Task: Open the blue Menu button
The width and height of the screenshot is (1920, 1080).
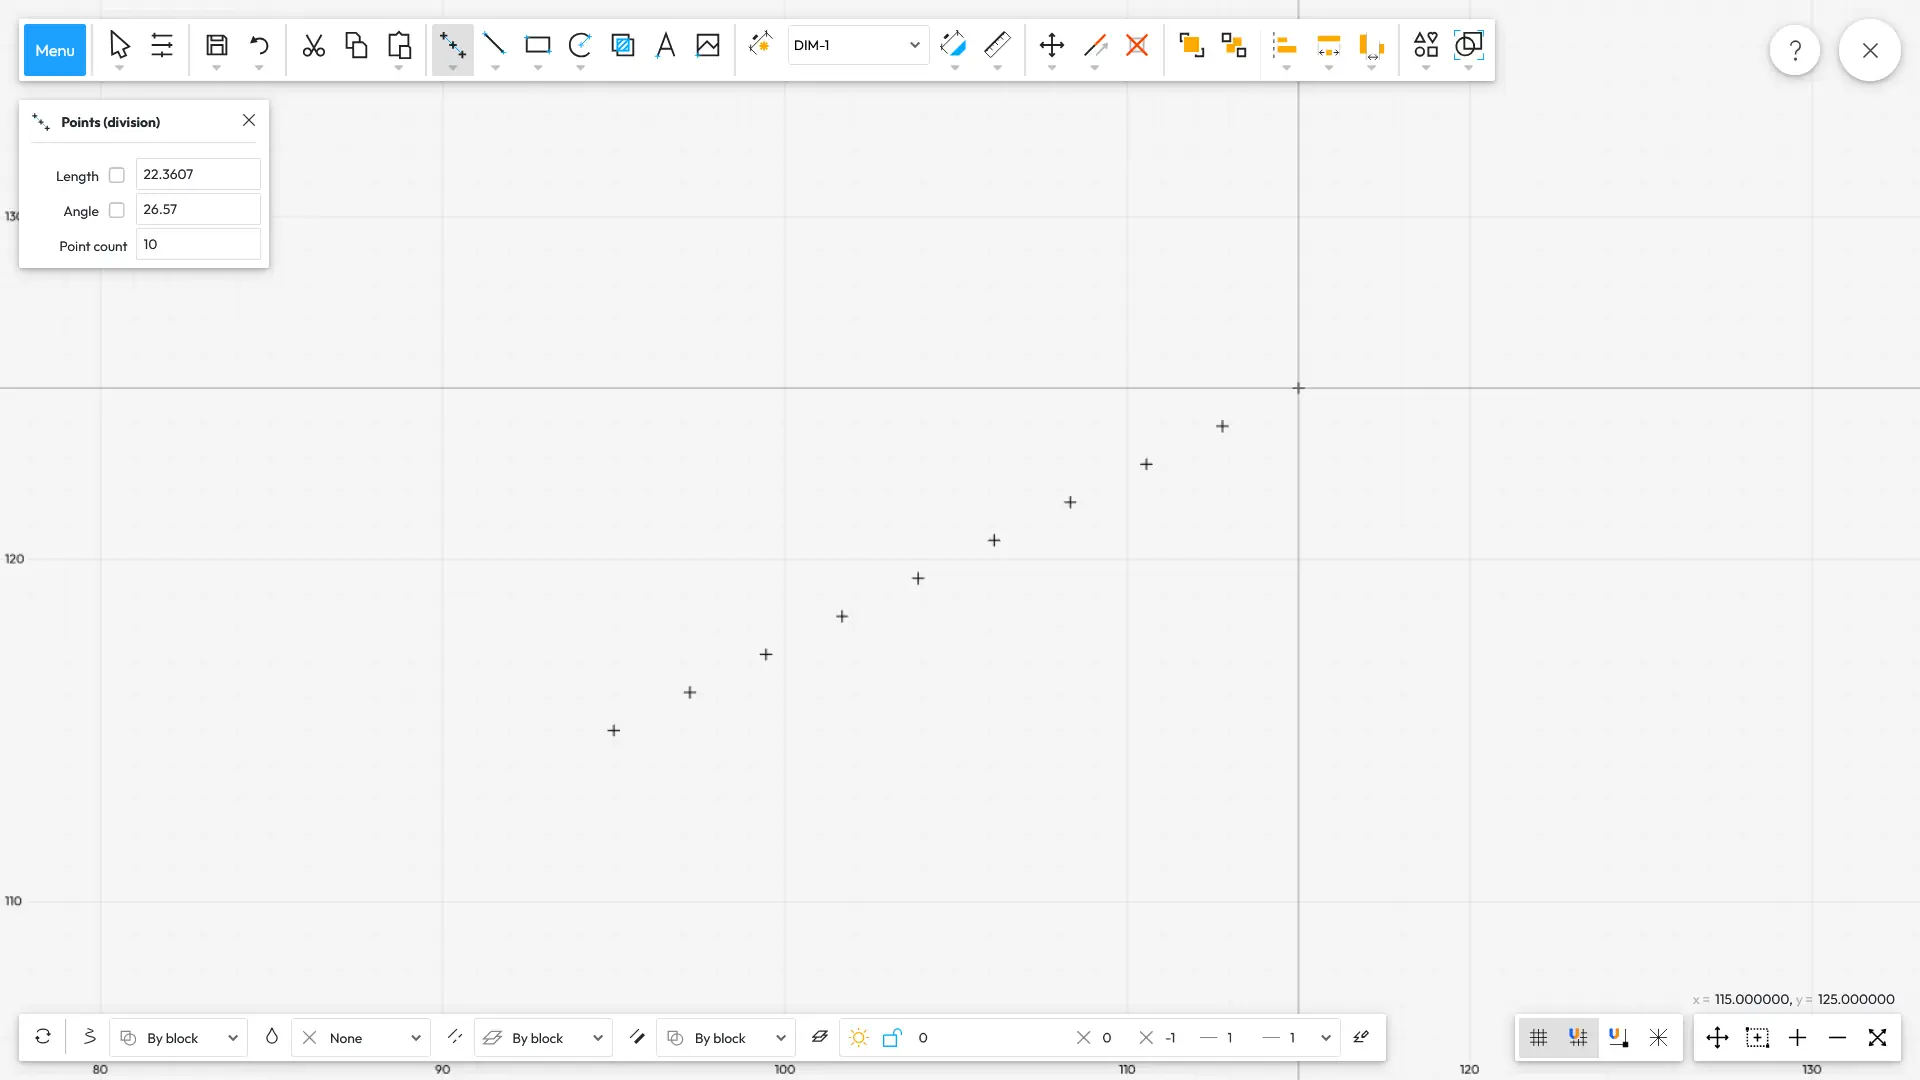Action: point(54,50)
